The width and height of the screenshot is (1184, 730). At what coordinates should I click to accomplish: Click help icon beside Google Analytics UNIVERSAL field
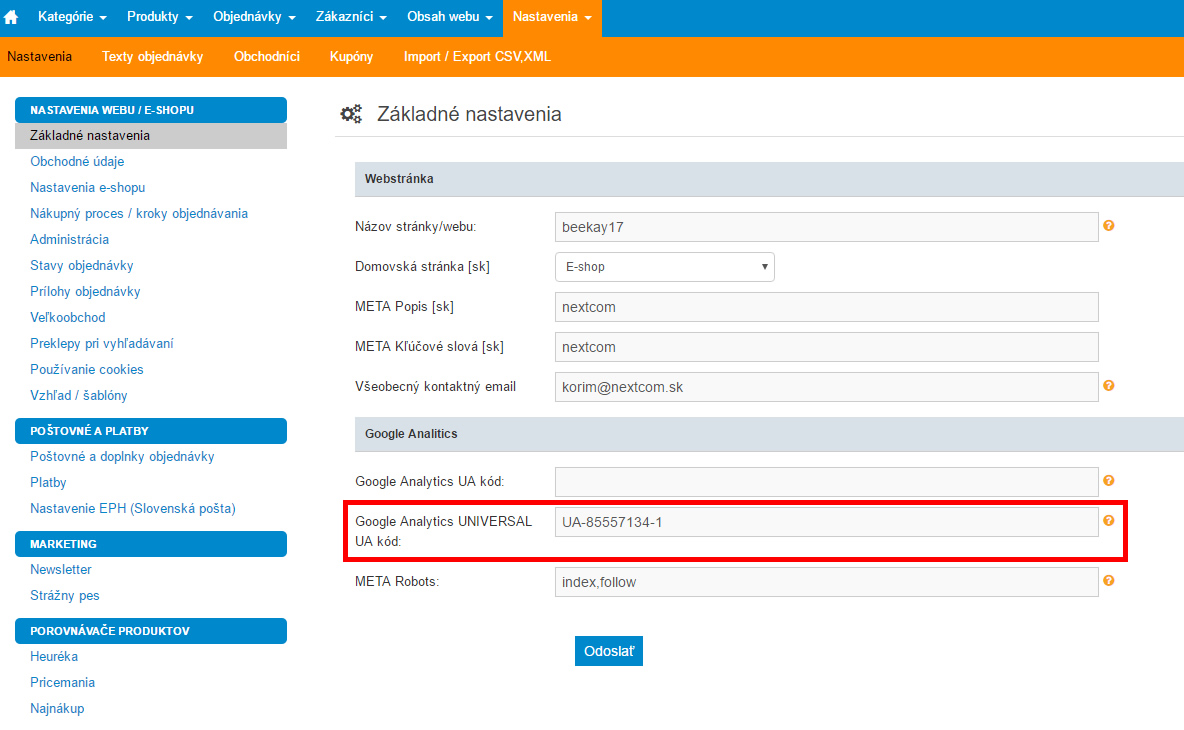[1108, 520]
